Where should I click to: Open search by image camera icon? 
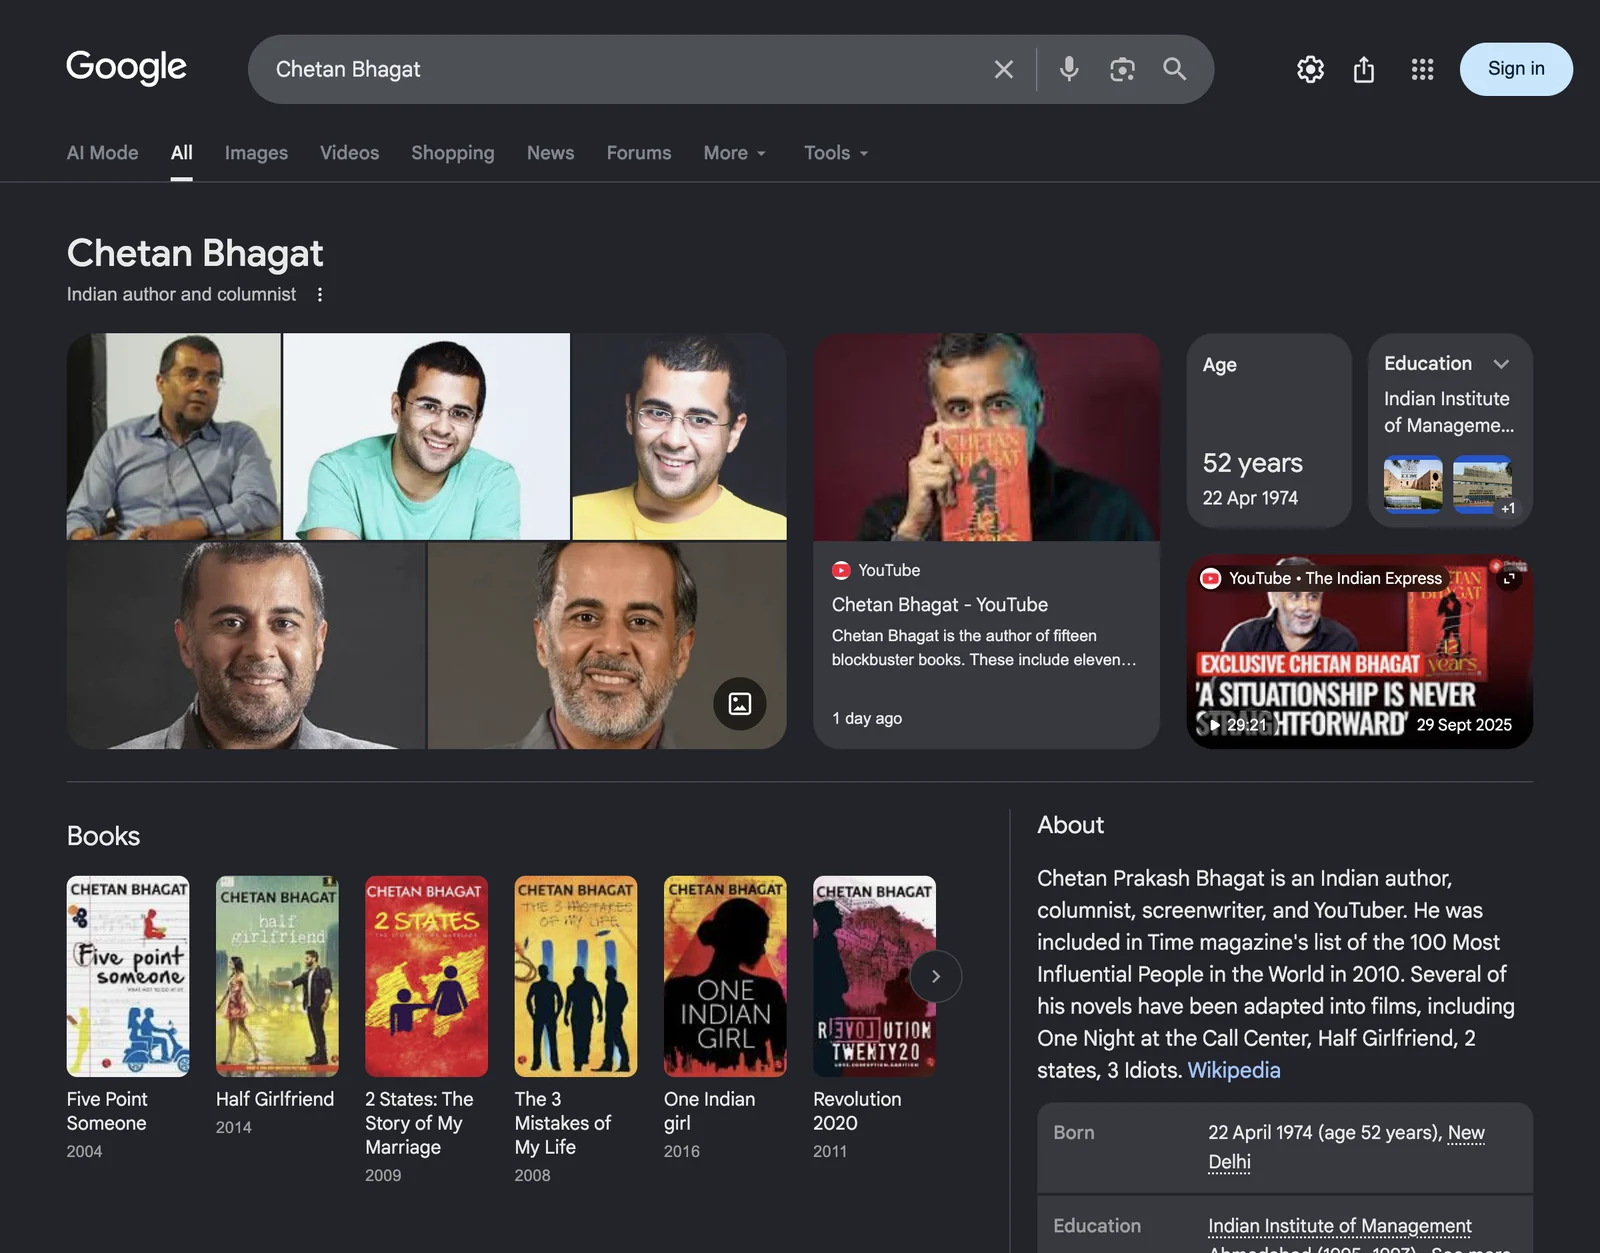pos(1122,69)
